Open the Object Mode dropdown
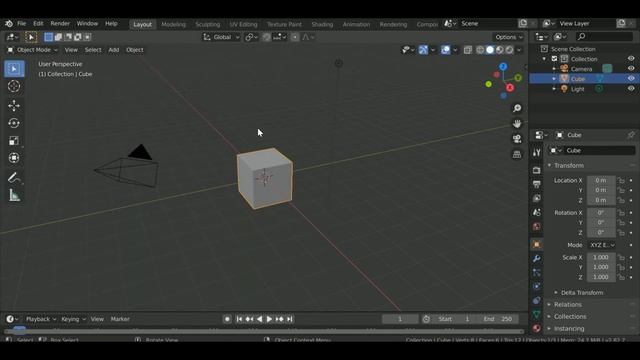Viewport: 640px width, 360px height. (33, 50)
